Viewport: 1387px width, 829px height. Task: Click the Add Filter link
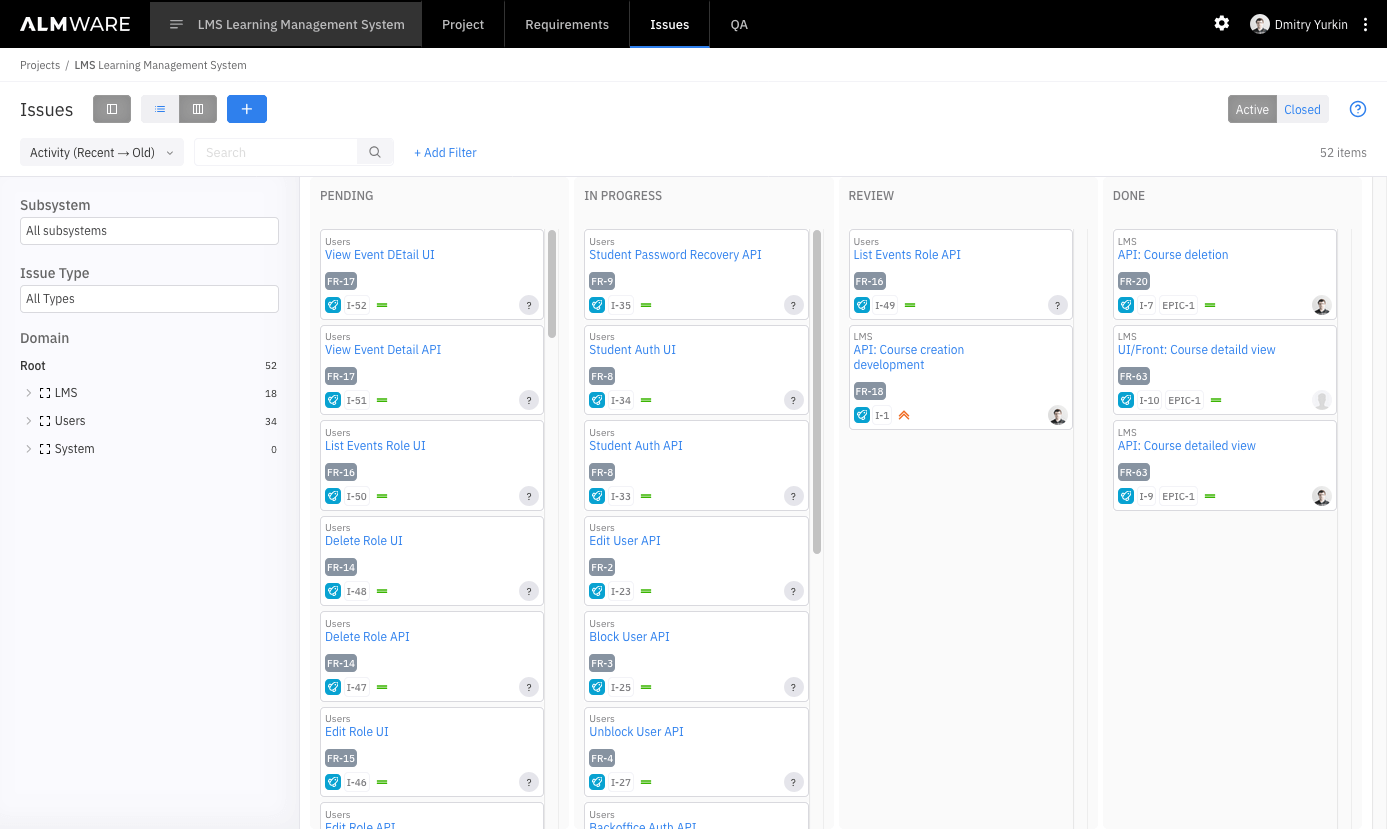[445, 153]
